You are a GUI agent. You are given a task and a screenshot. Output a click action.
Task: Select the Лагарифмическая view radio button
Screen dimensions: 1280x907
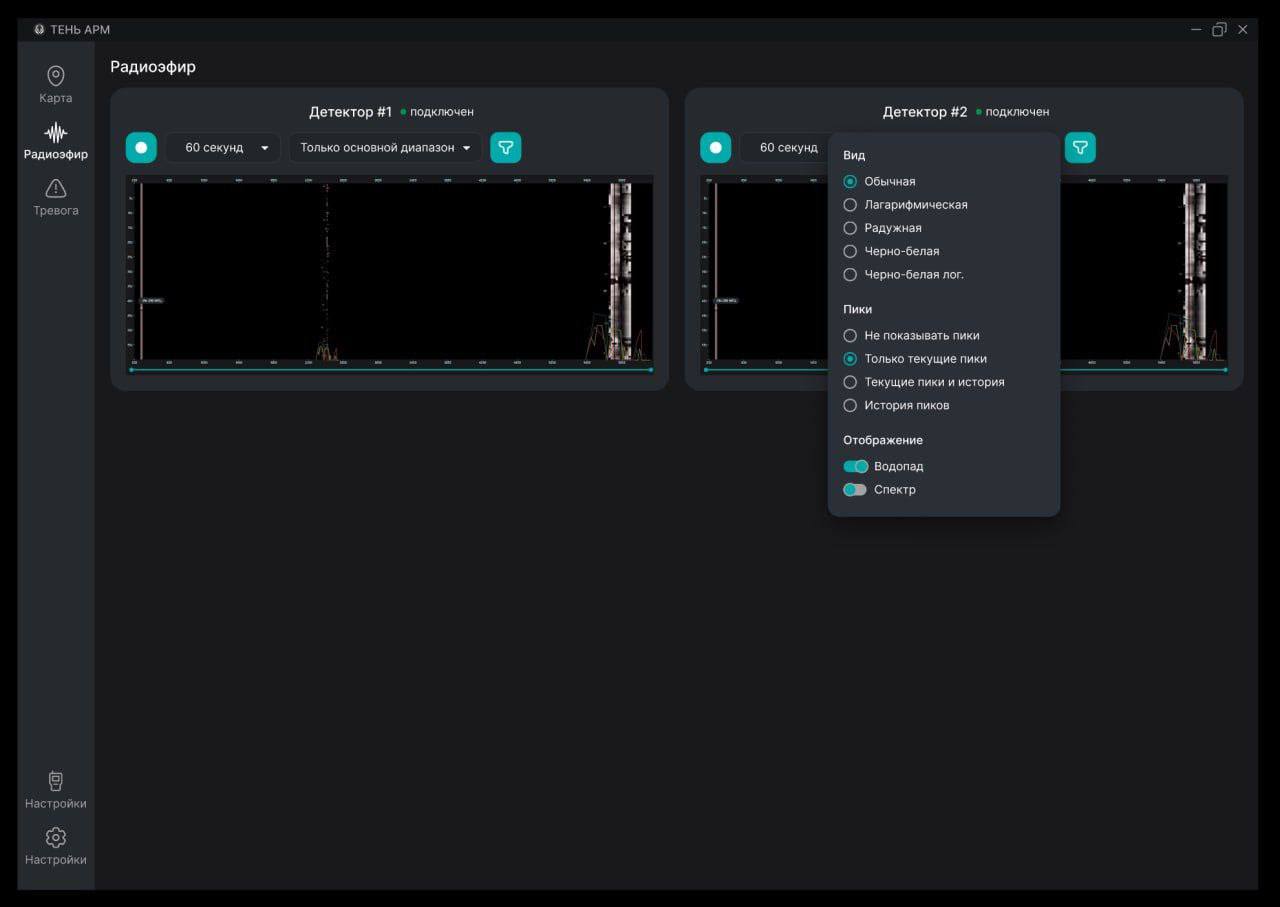pyautogui.click(x=850, y=205)
